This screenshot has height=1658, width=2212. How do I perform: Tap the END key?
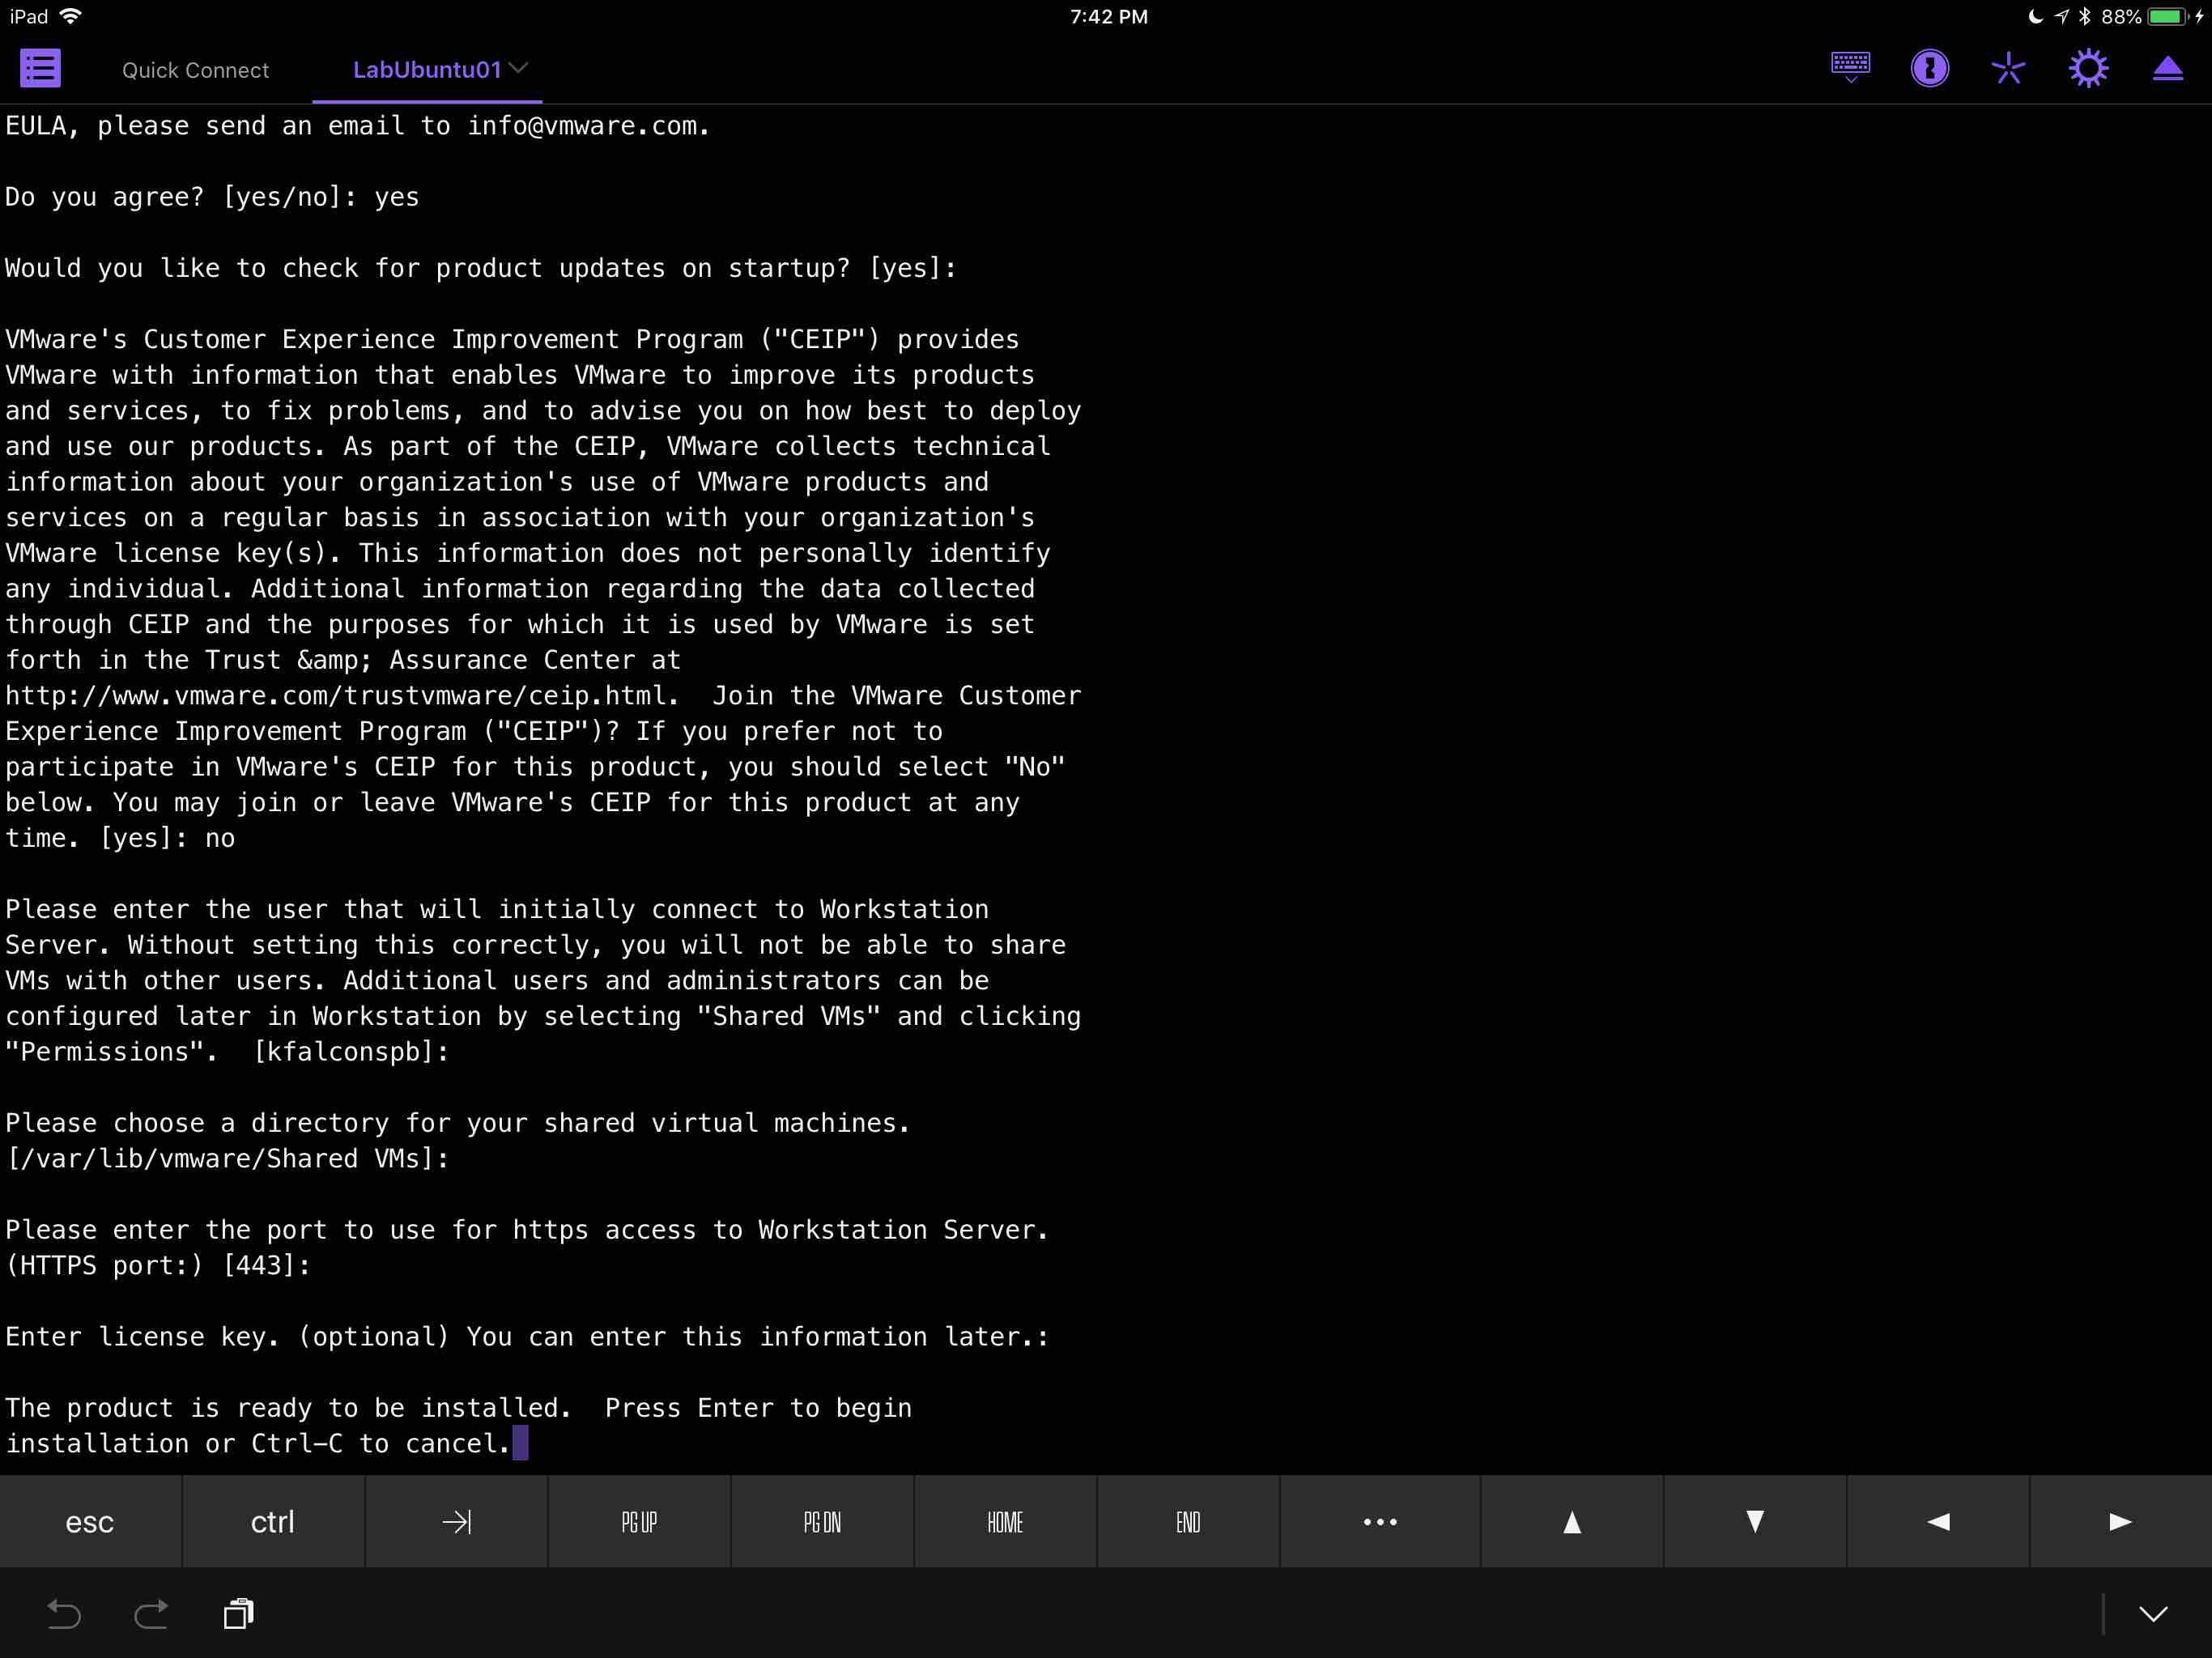[1188, 1521]
